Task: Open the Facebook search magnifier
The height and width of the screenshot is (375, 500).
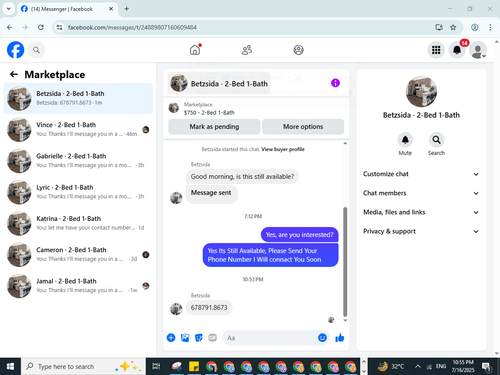Action: point(36,50)
